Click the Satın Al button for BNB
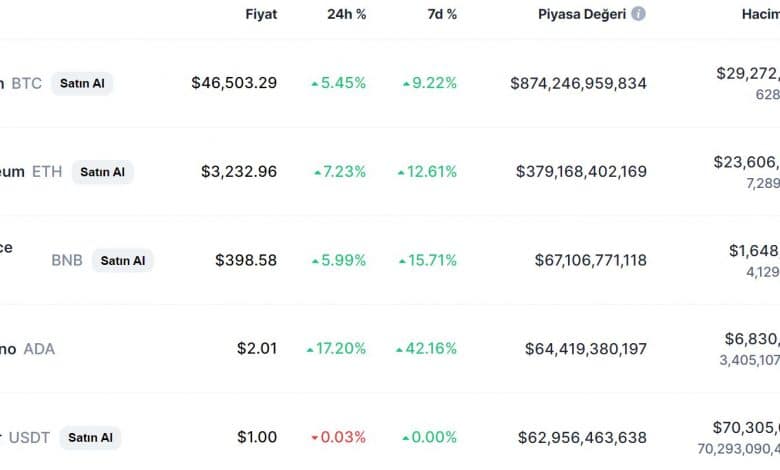The width and height of the screenshot is (780, 470). coord(123,261)
